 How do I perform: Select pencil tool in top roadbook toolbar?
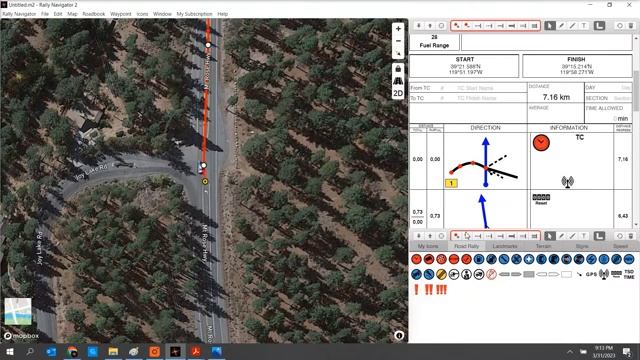coord(562,26)
